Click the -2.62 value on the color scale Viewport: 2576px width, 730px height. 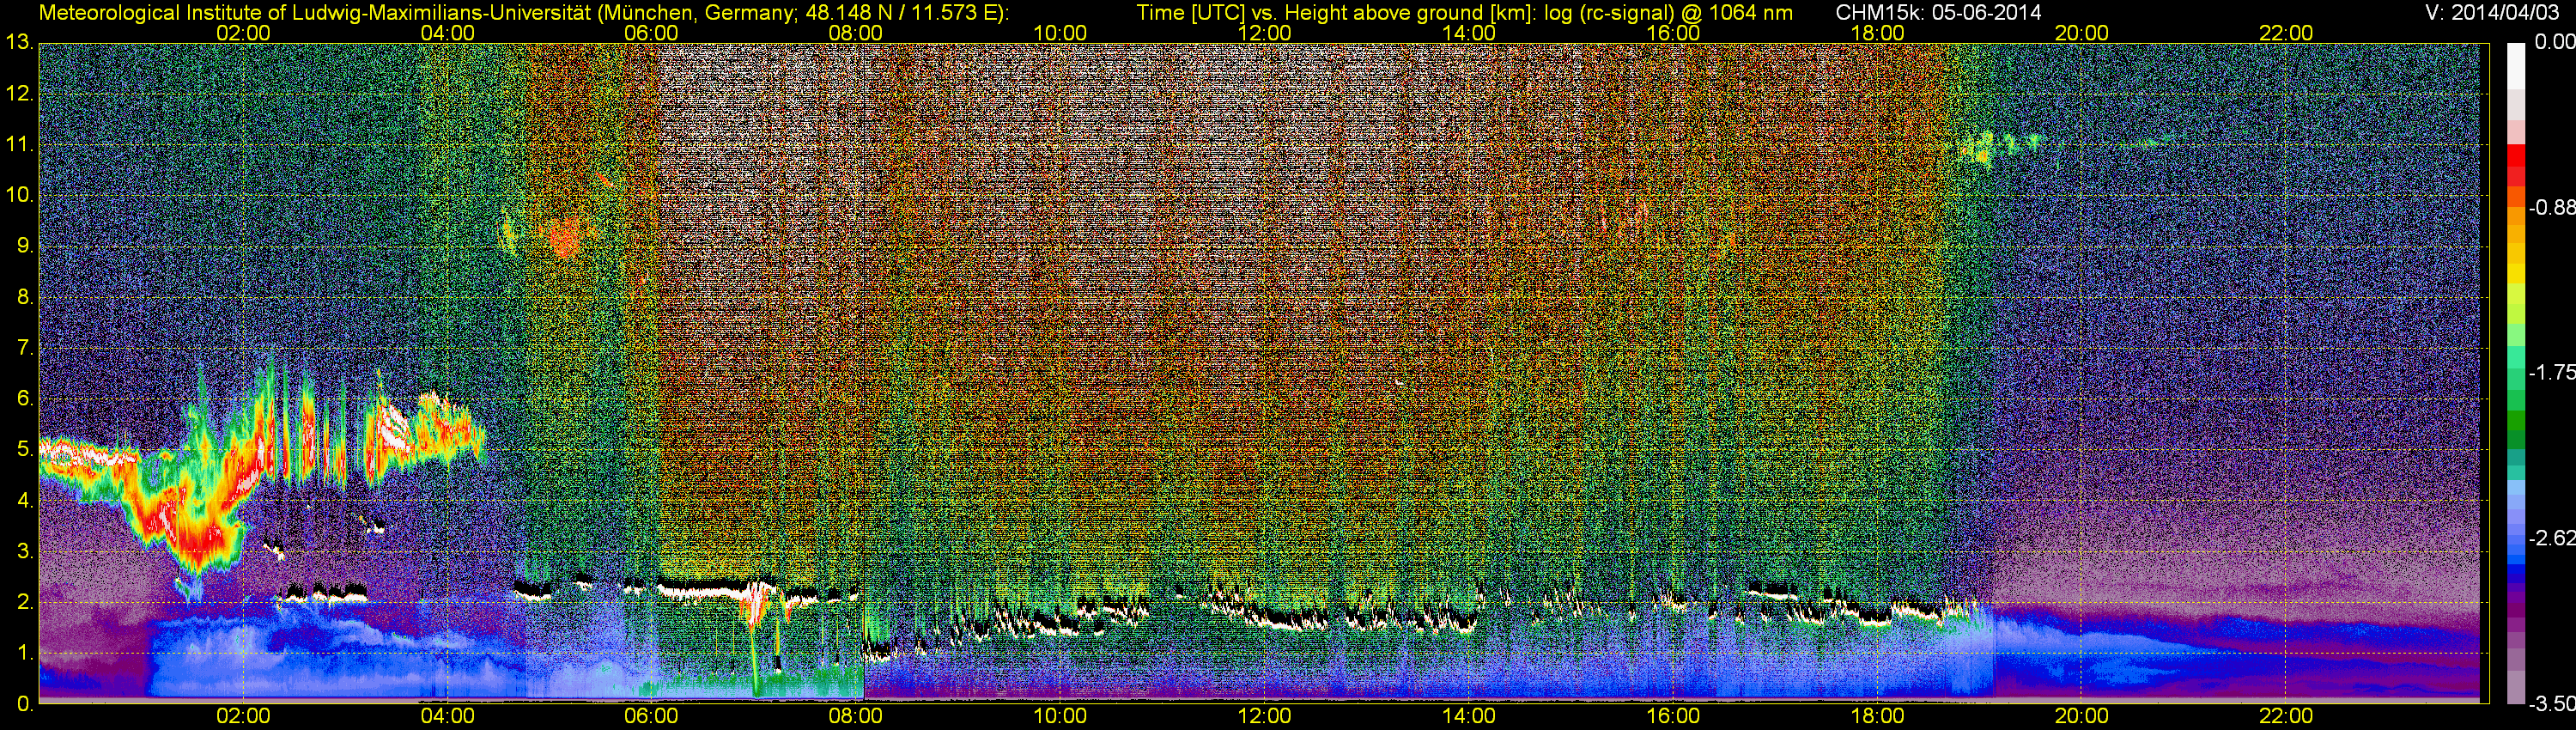(x=2551, y=539)
